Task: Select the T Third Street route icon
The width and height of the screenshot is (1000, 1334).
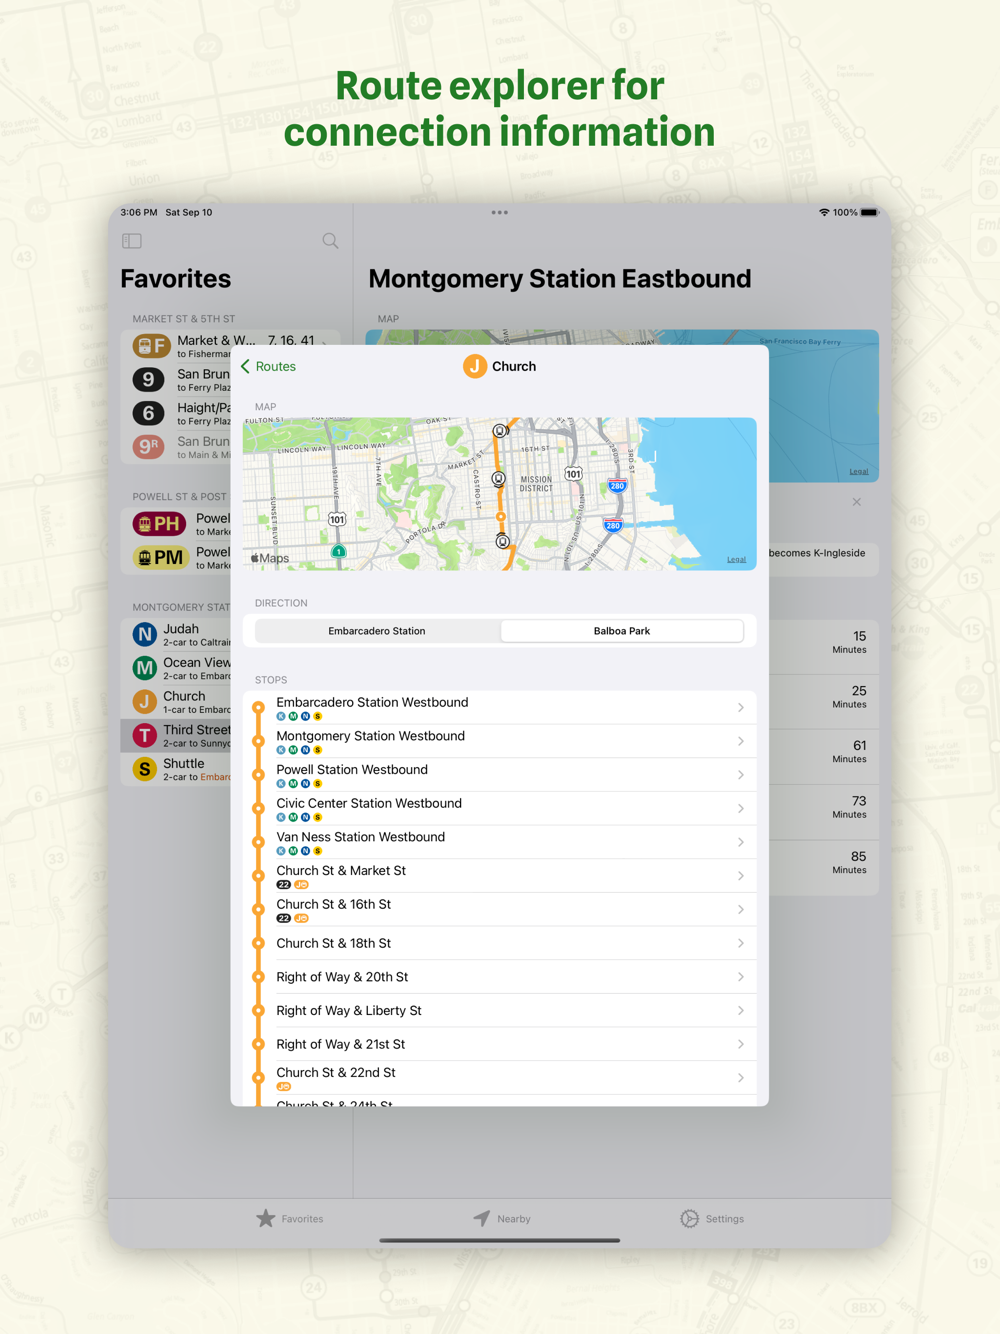Action: pyautogui.click(x=145, y=735)
